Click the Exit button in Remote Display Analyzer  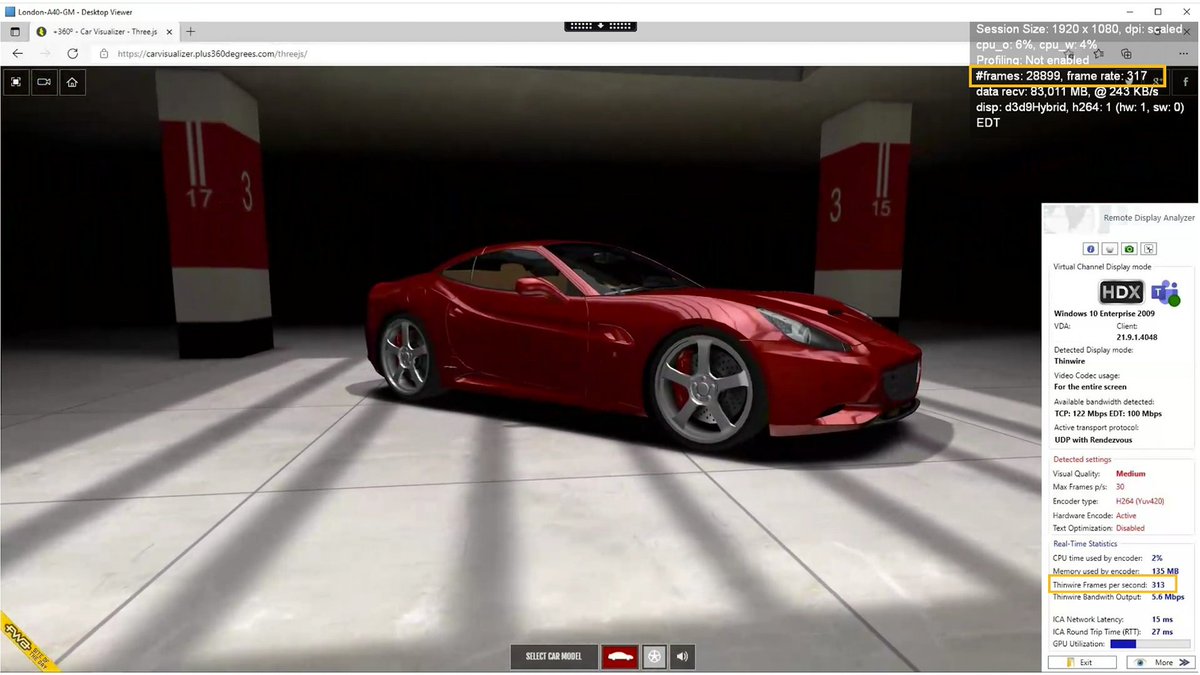click(1080, 662)
